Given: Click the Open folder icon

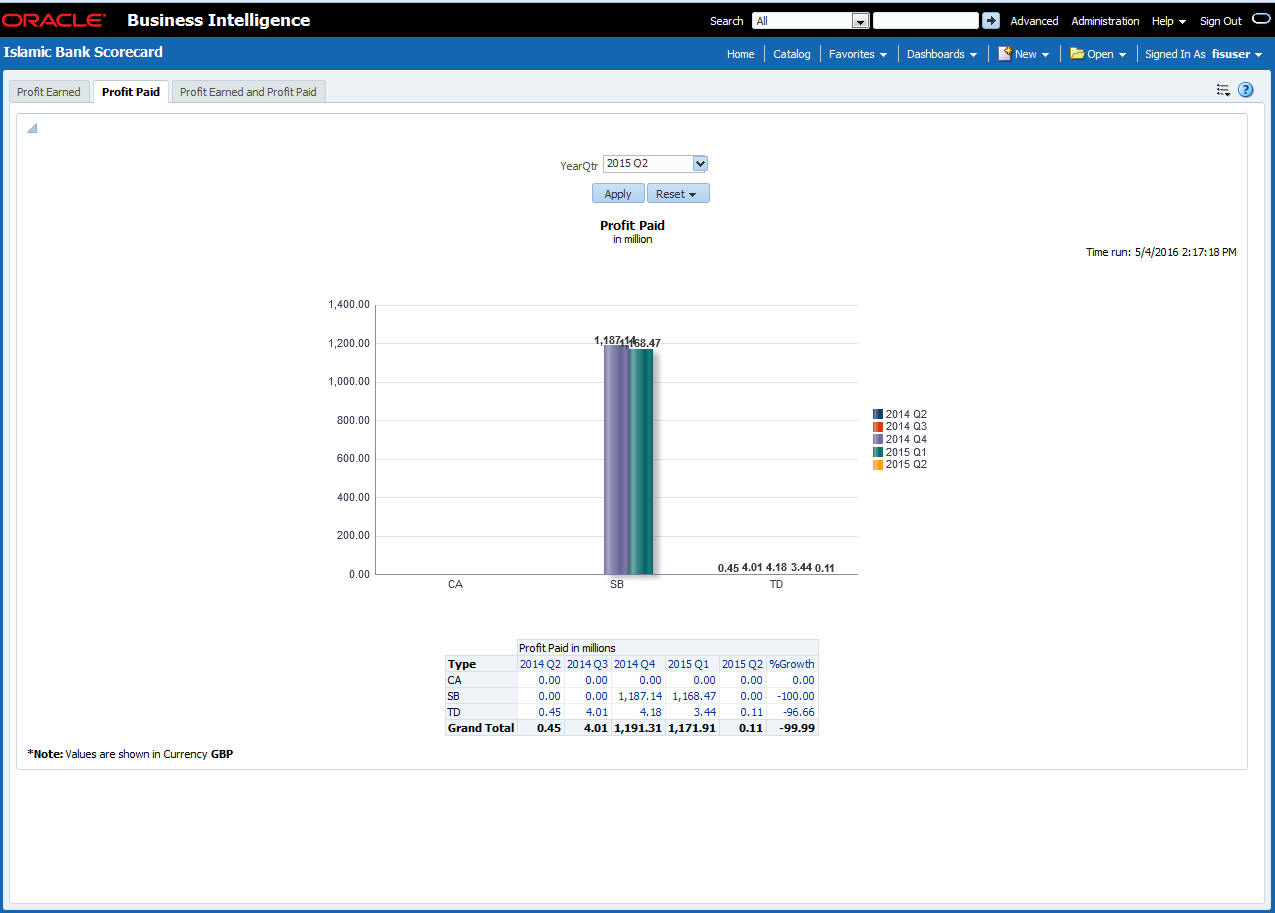Looking at the screenshot, I should [1077, 53].
